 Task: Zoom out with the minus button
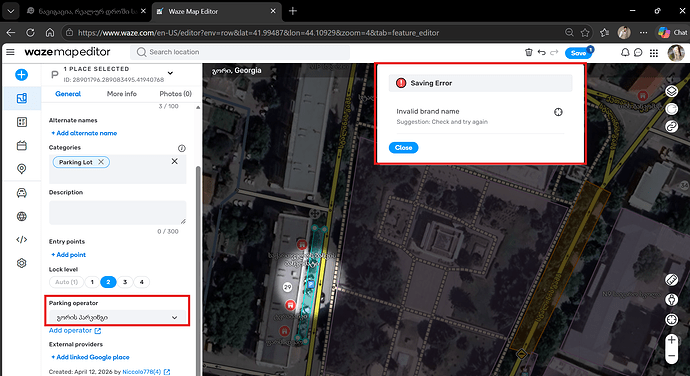pyautogui.click(x=672, y=355)
